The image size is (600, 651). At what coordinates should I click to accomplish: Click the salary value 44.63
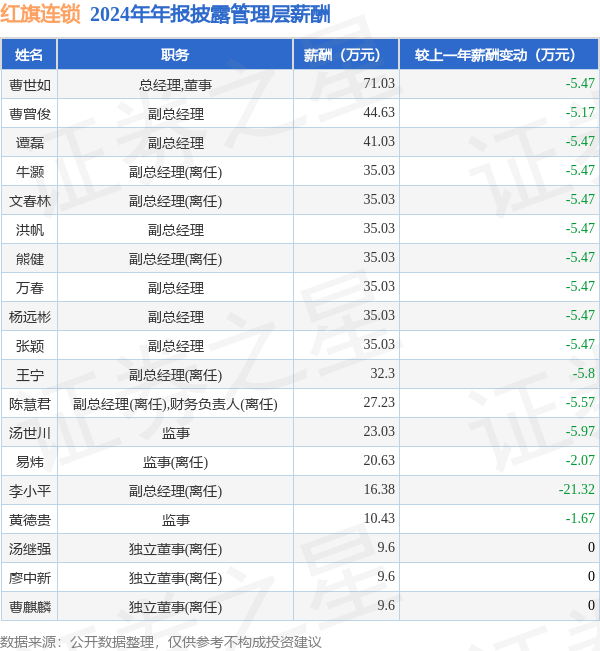point(379,113)
